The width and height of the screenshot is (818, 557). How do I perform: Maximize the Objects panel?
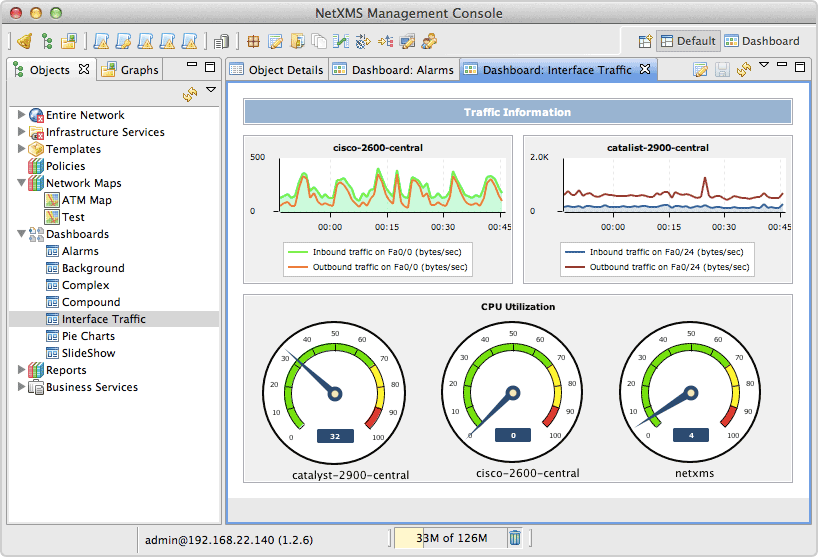coord(210,67)
